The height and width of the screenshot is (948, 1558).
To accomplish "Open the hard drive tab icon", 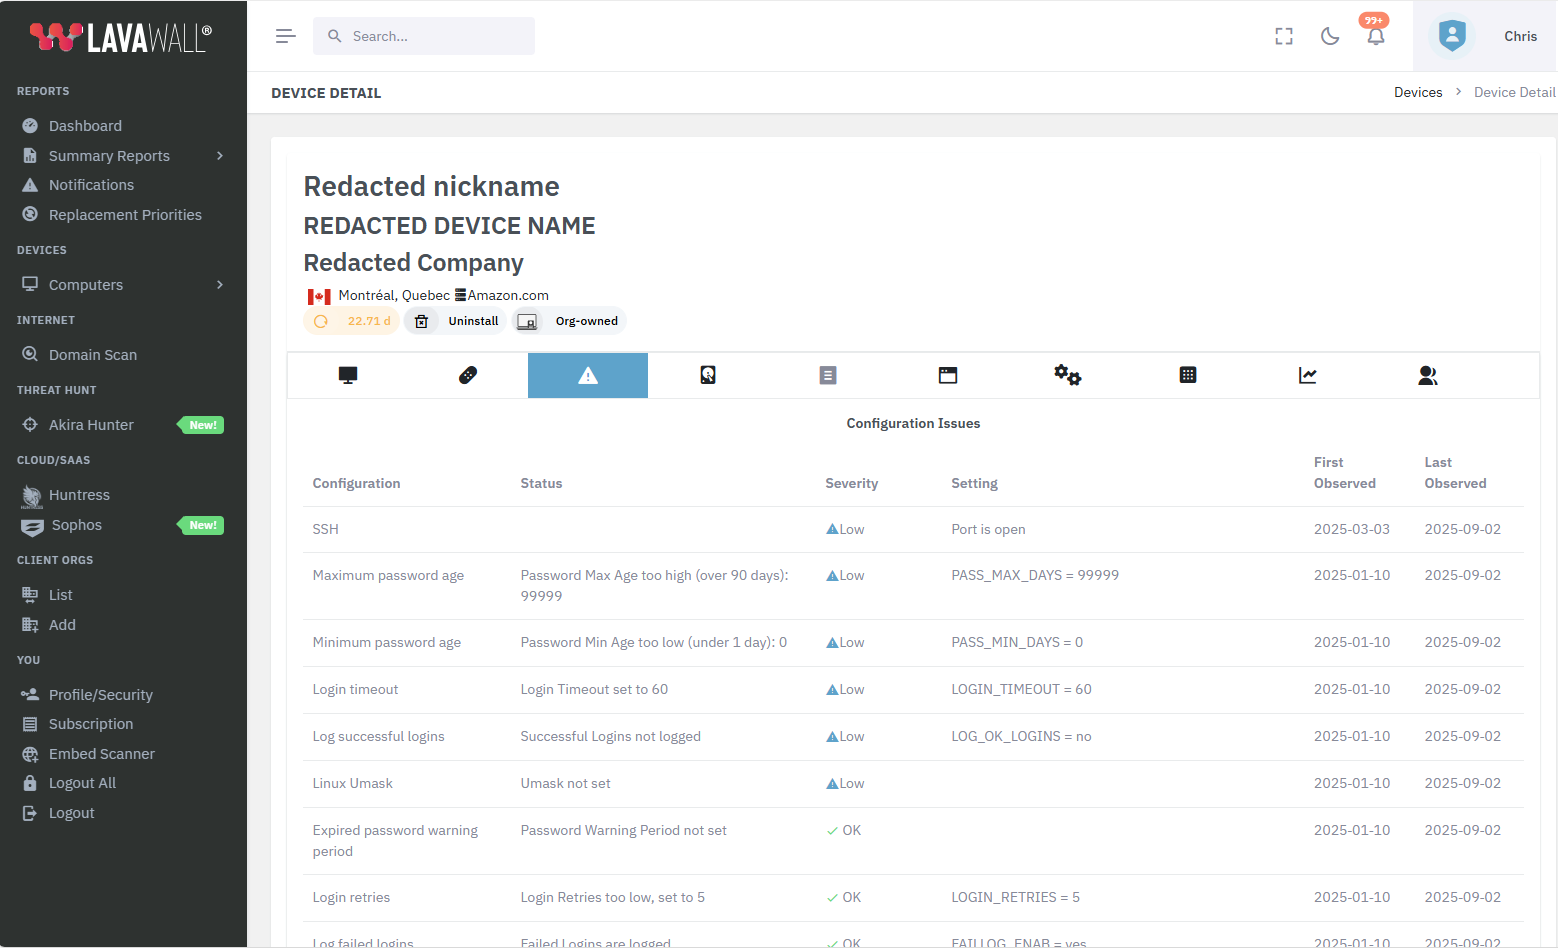I will point(708,375).
